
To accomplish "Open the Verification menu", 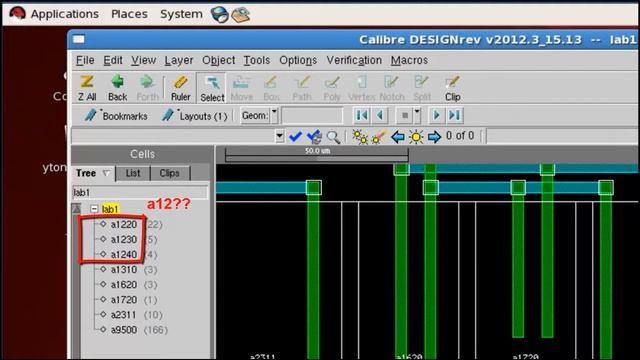I will pyautogui.click(x=354, y=60).
